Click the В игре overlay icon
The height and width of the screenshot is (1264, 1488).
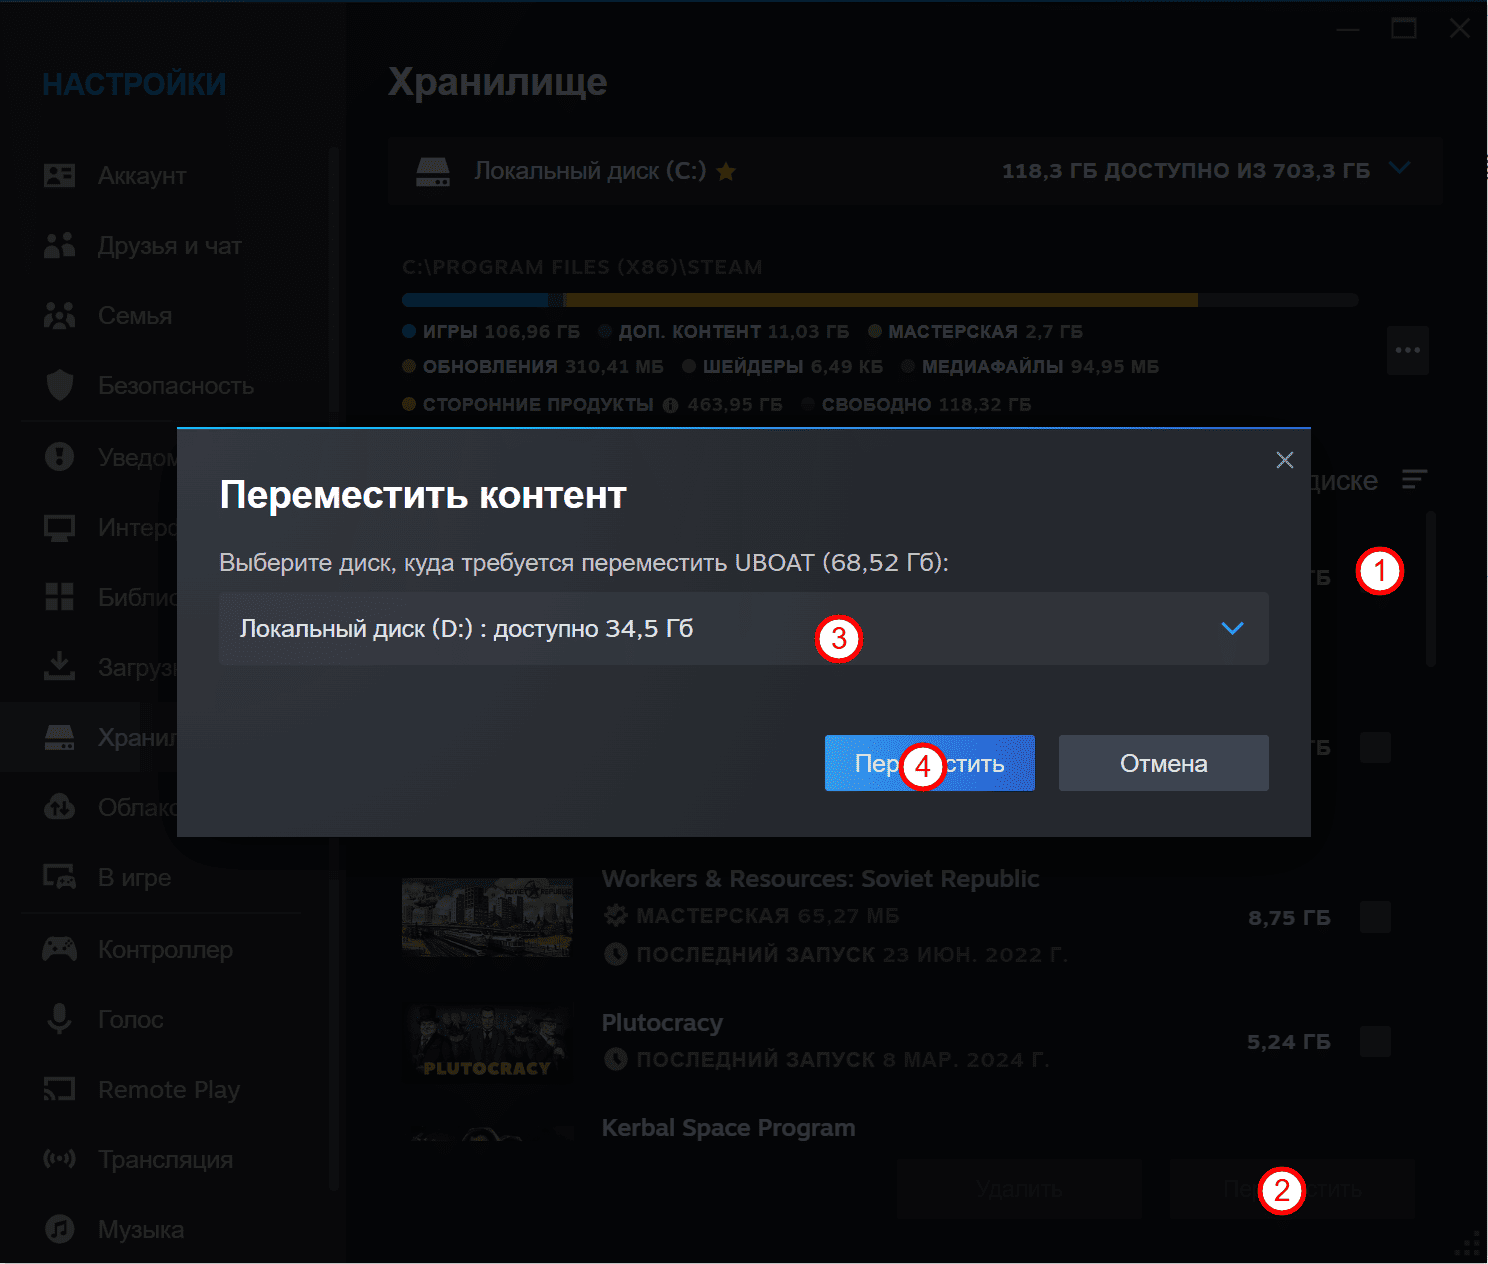[59, 877]
